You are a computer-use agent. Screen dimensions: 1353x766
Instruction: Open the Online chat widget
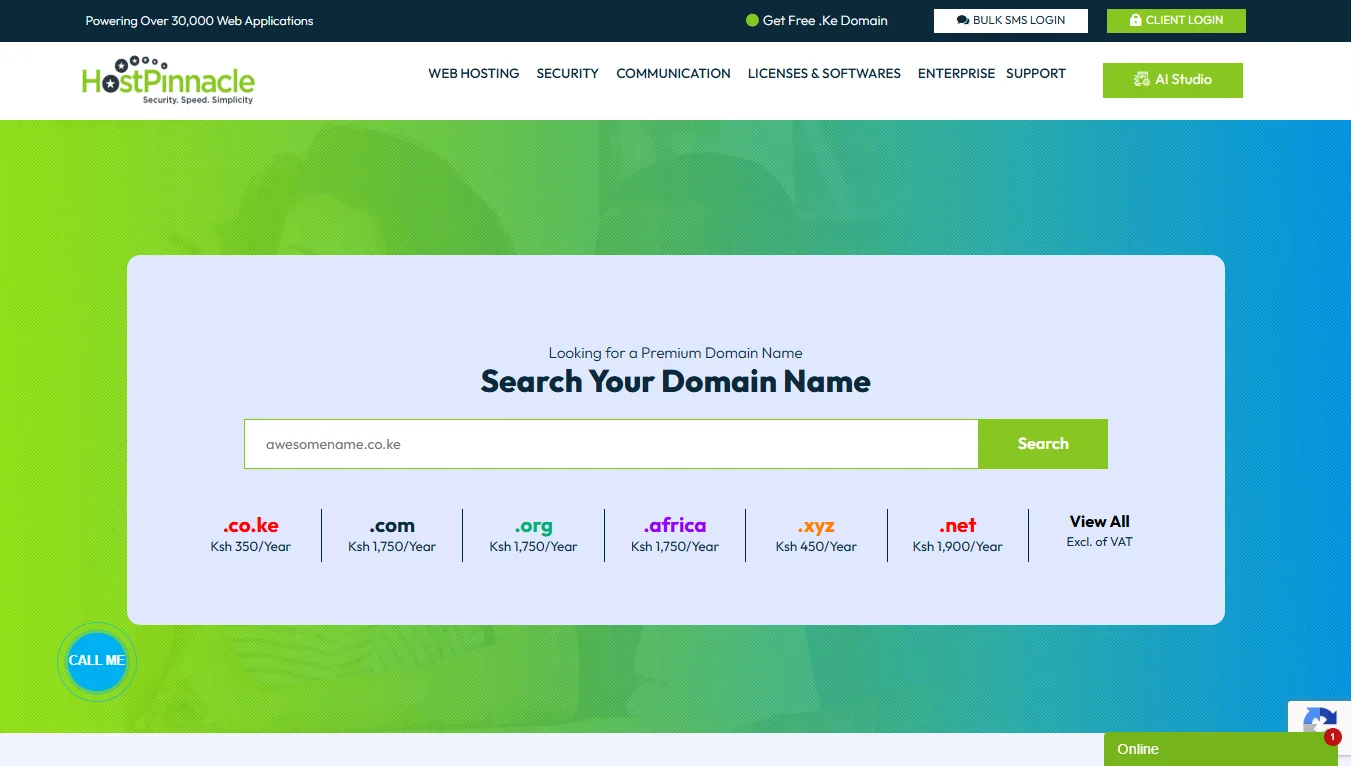pos(1220,749)
